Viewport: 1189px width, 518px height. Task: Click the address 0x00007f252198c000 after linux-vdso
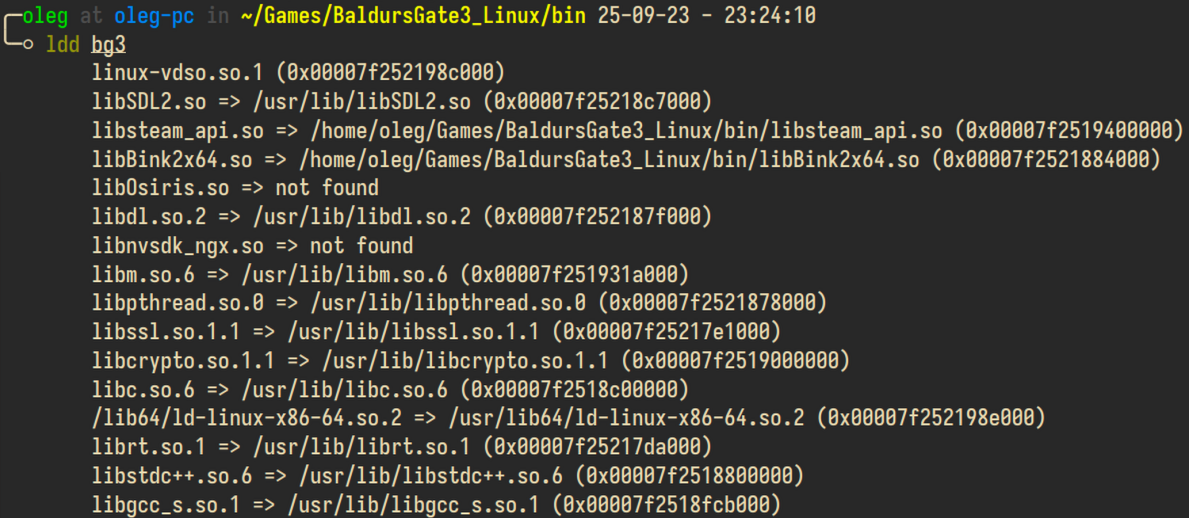[x=391, y=74]
